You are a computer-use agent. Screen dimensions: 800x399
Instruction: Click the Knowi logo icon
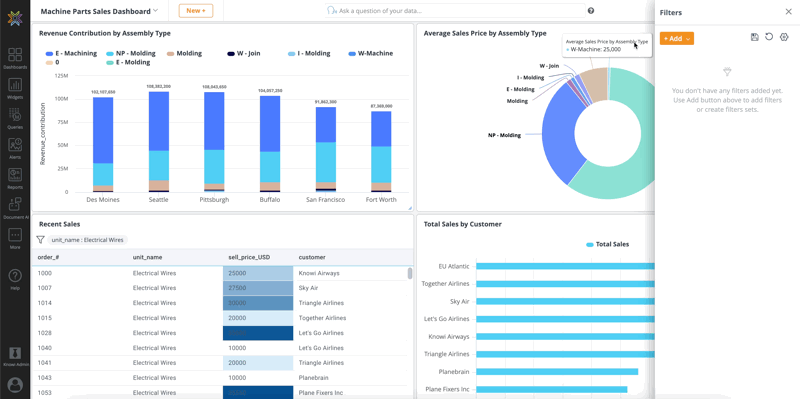pyautogui.click(x=15, y=18)
